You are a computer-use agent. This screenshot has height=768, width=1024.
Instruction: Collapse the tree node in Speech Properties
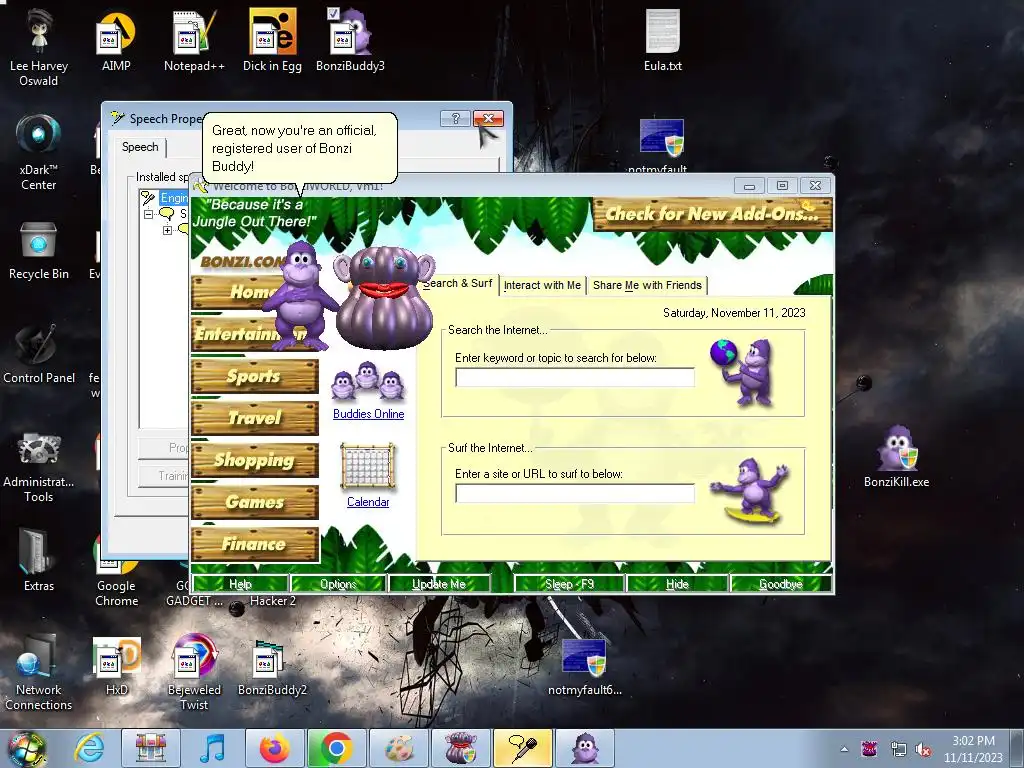(x=148, y=214)
